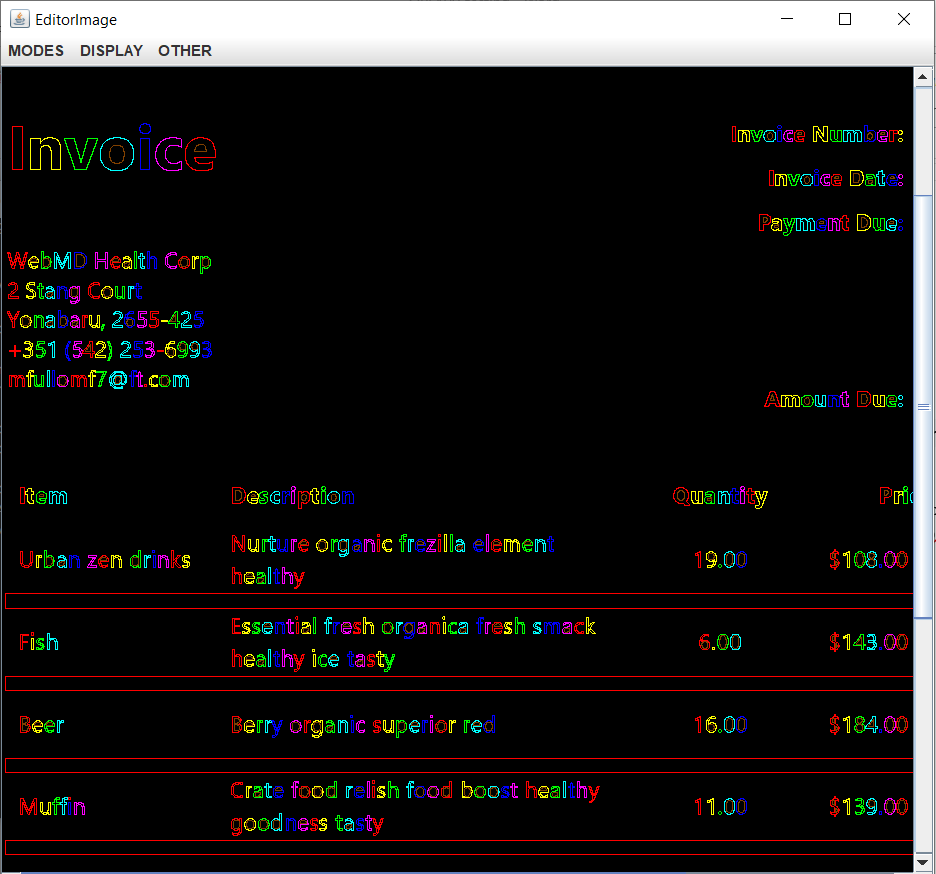Maximize the EditorImage window

pyautogui.click(x=845, y=19)
